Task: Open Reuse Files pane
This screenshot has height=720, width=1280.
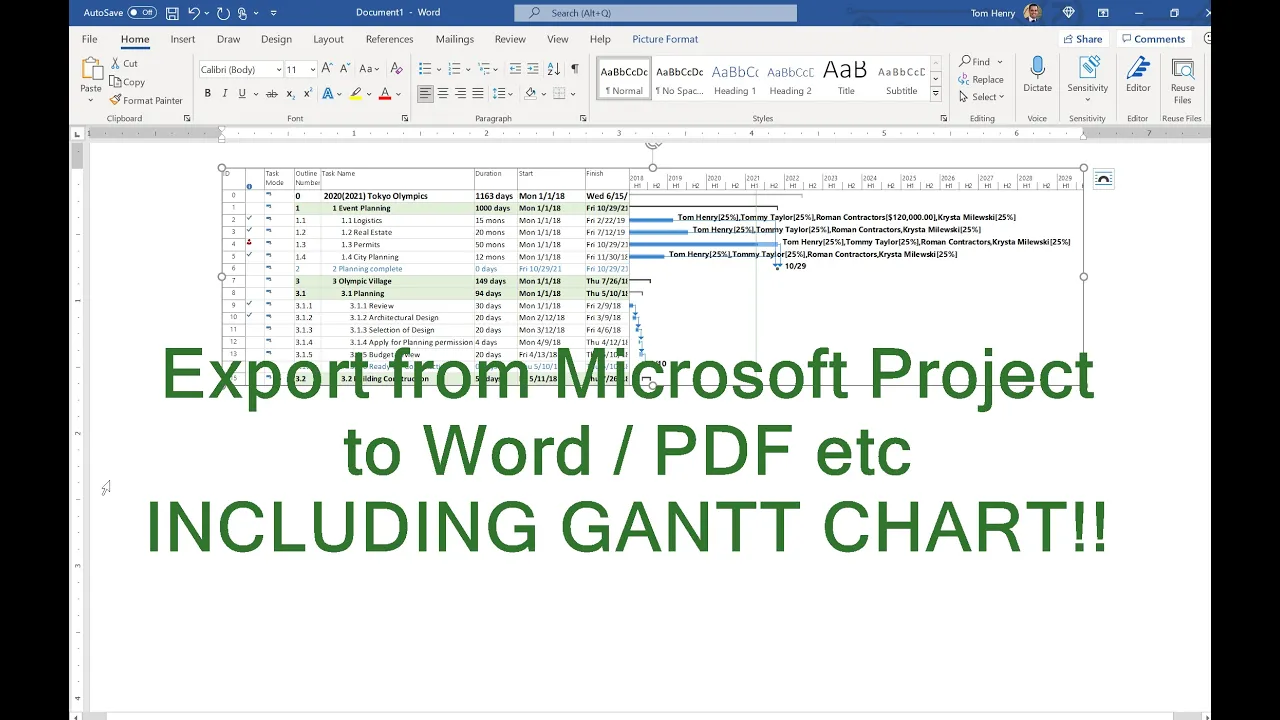Action: 1183,81
